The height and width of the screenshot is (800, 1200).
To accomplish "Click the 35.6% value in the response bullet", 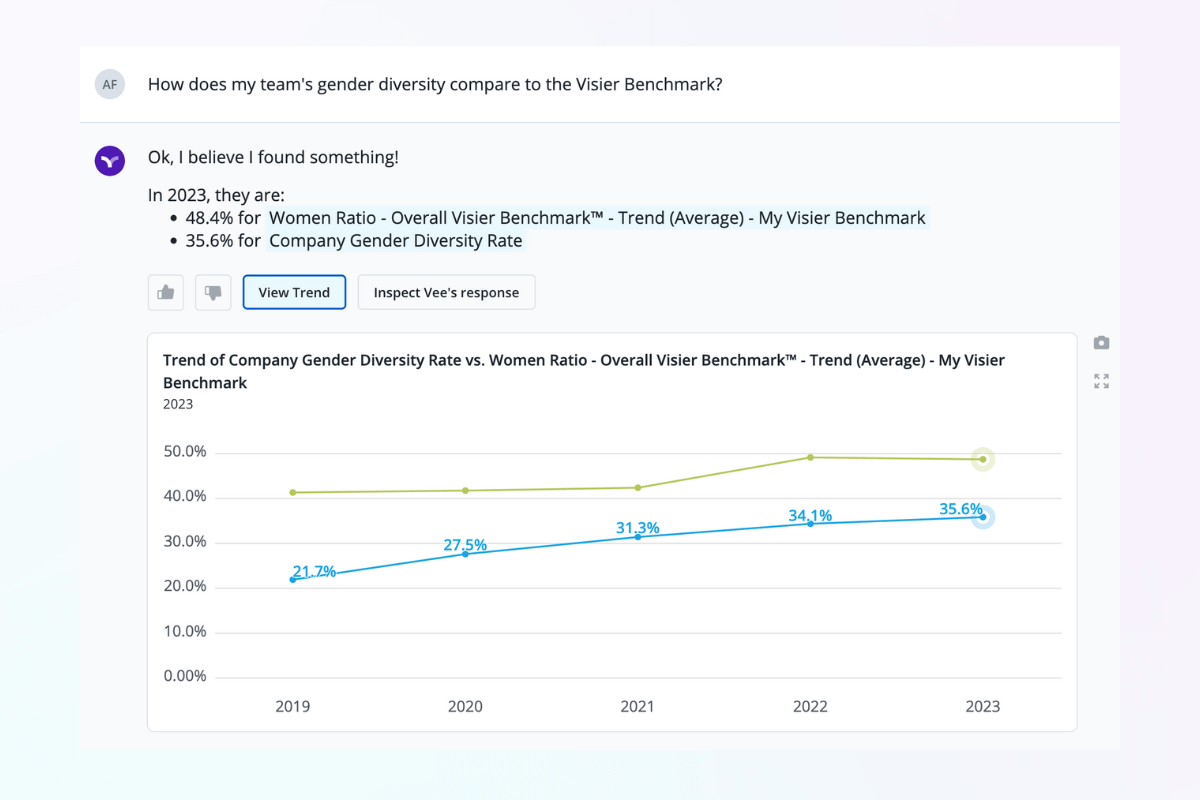I will 211,241.
